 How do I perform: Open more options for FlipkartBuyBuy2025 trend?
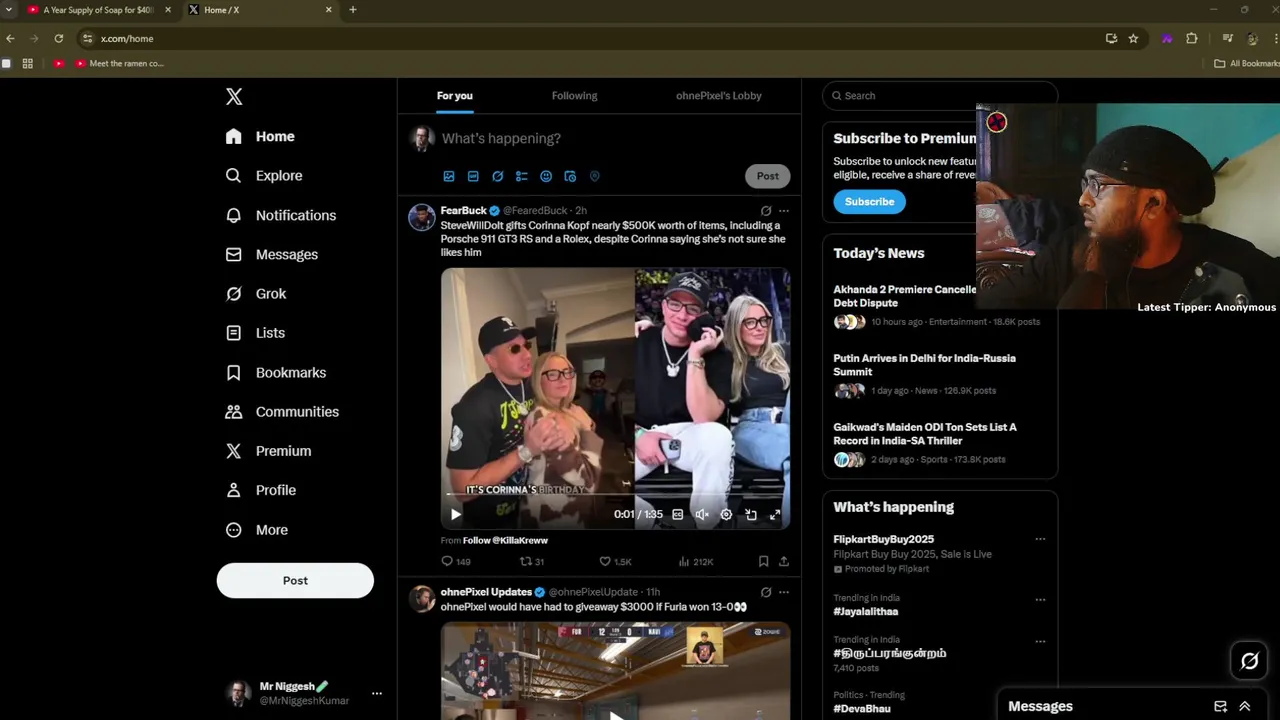pos(1040,539)
